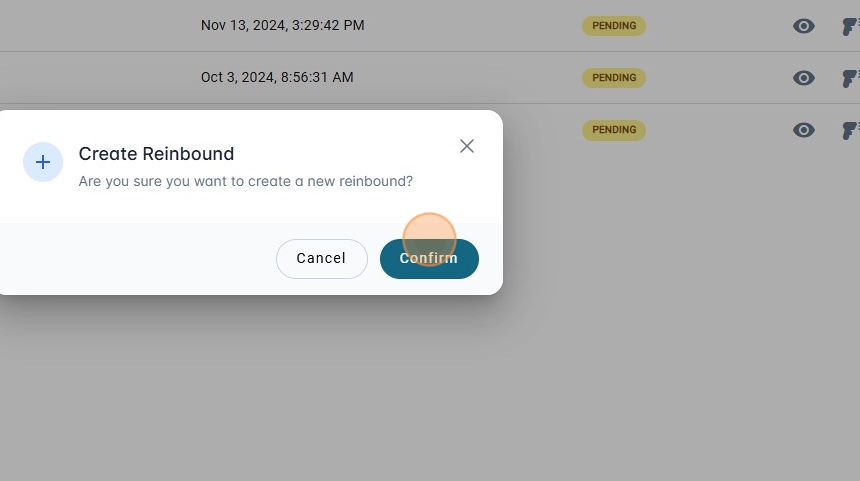Click the barcode scanner icon in the third row
Image resolution: width=860 pixels, height=481 pixels.
850,130
